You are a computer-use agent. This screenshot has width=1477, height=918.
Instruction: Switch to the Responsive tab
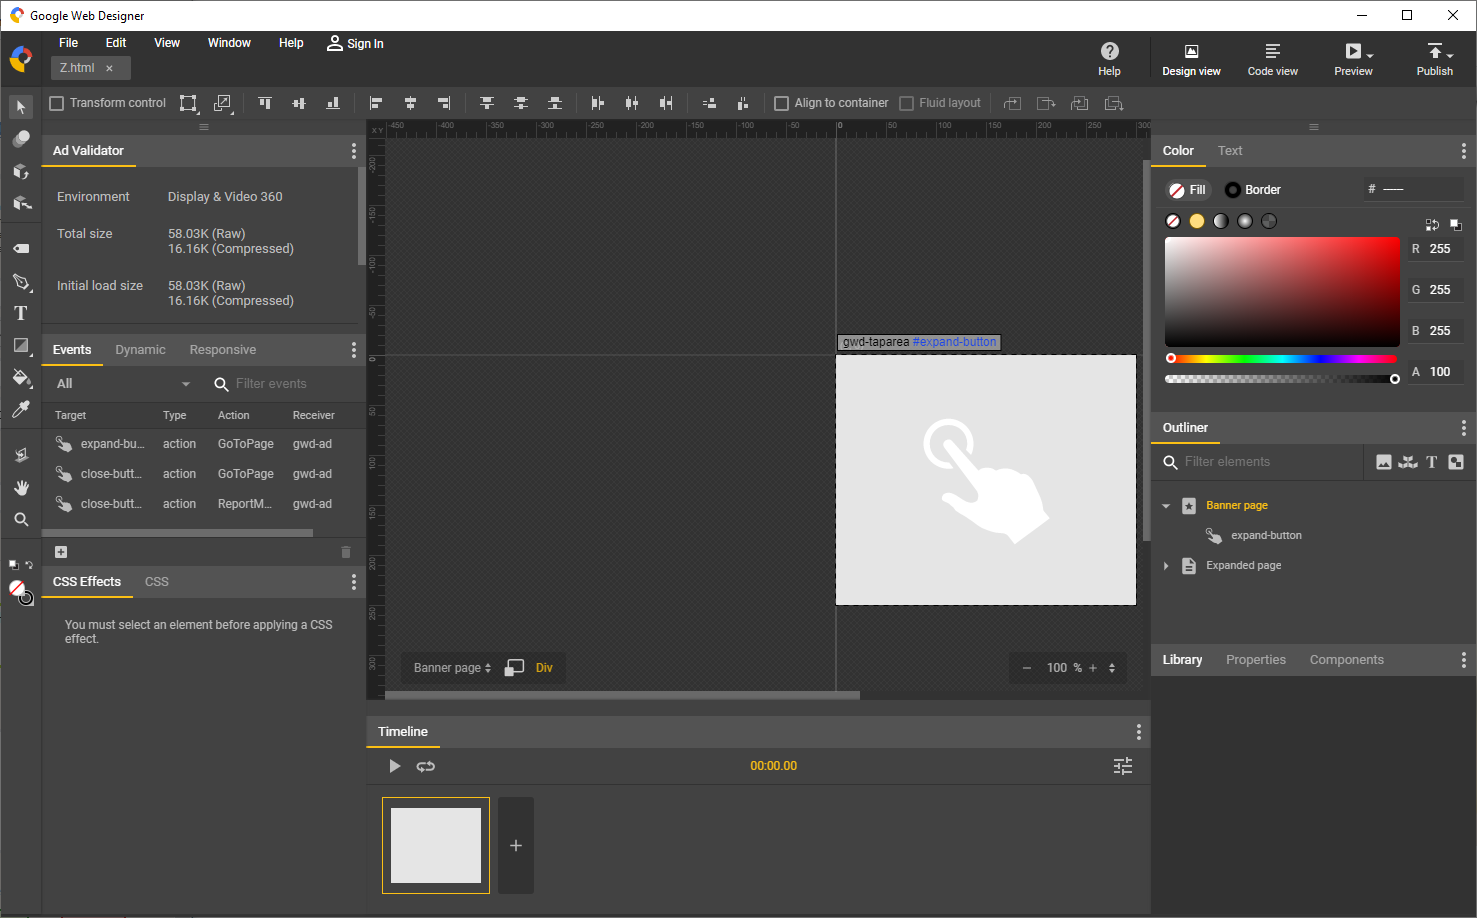(223, 350)
